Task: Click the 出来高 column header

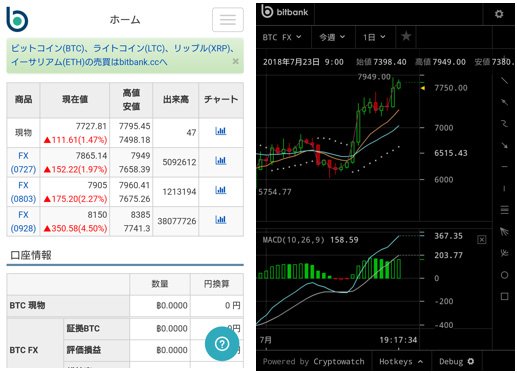Action: tap(176, 99)
